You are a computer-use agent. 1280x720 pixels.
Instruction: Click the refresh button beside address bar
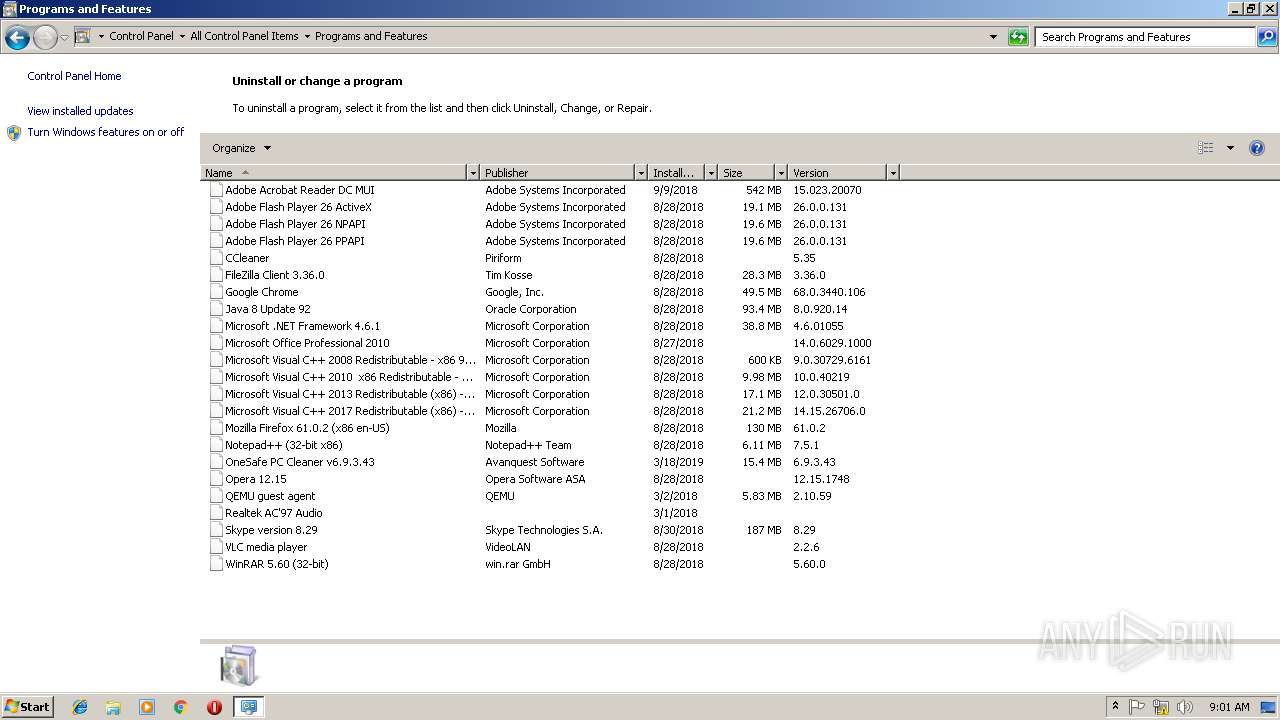point(1018,37)
